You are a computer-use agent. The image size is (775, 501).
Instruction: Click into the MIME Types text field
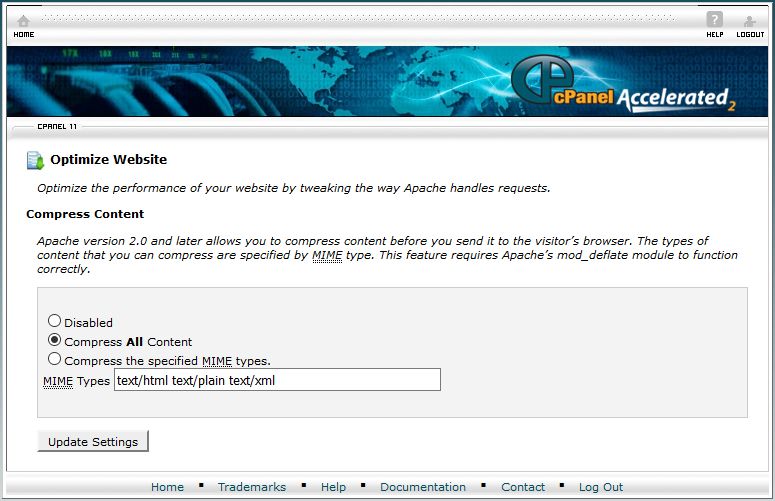pos(277,380)
